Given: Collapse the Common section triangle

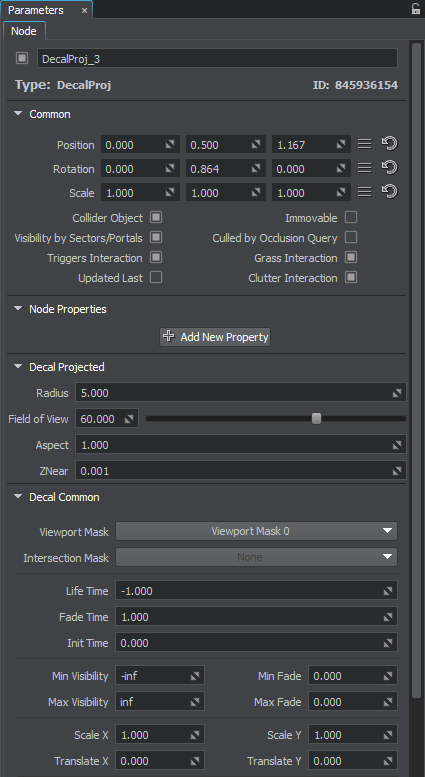Looking at the screenshot, I should pyautogui.click(x=18, y=113).
